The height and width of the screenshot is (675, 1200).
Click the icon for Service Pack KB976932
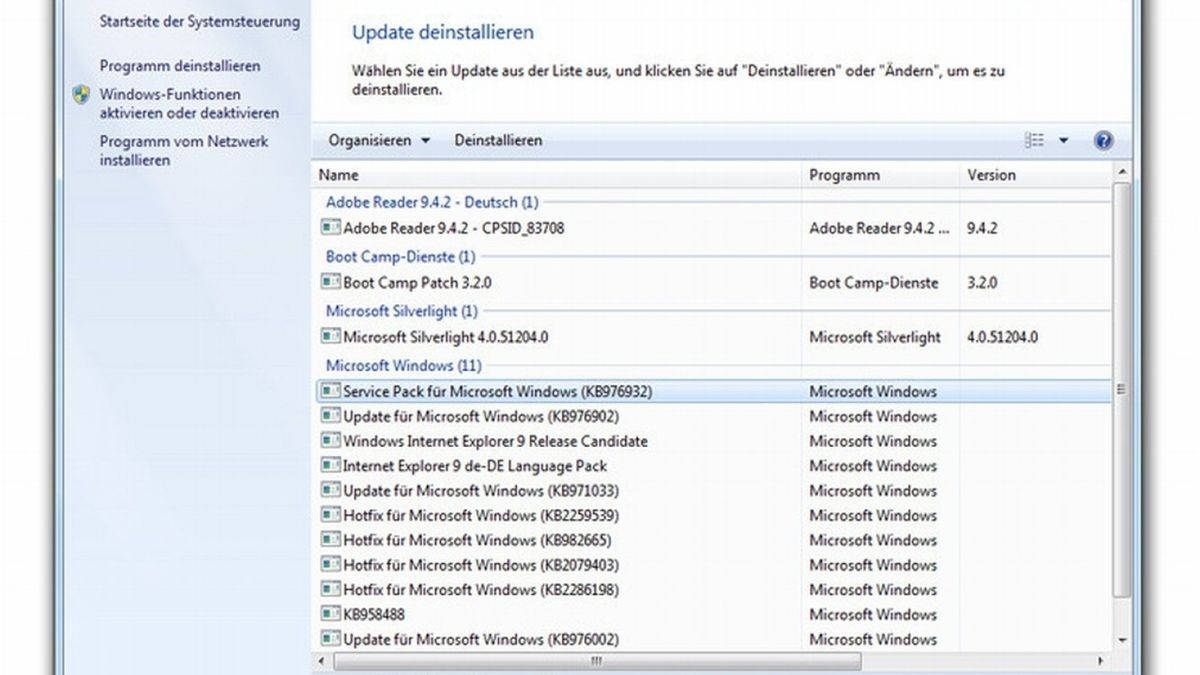tap(330, 391)
